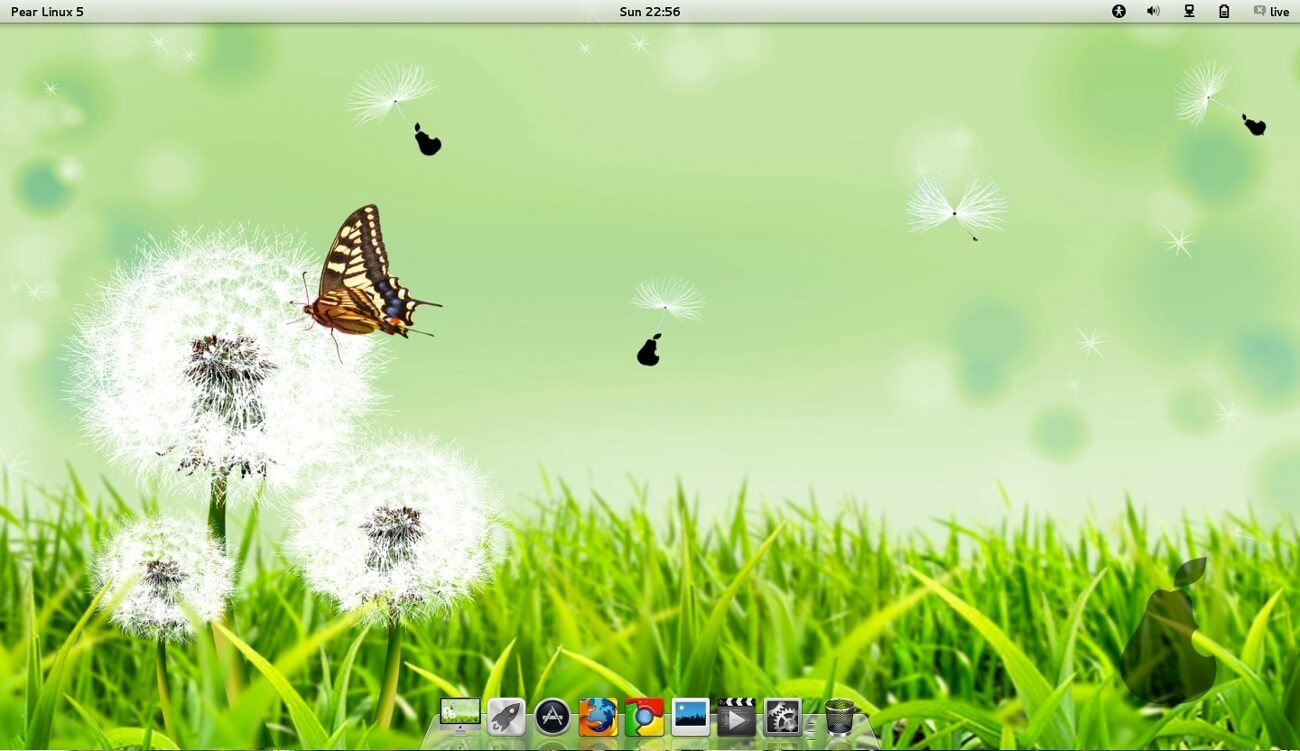Screen dimensions: 1300x751
Task: Open the Trash bin in dock
Action: [x=839, y=716]
